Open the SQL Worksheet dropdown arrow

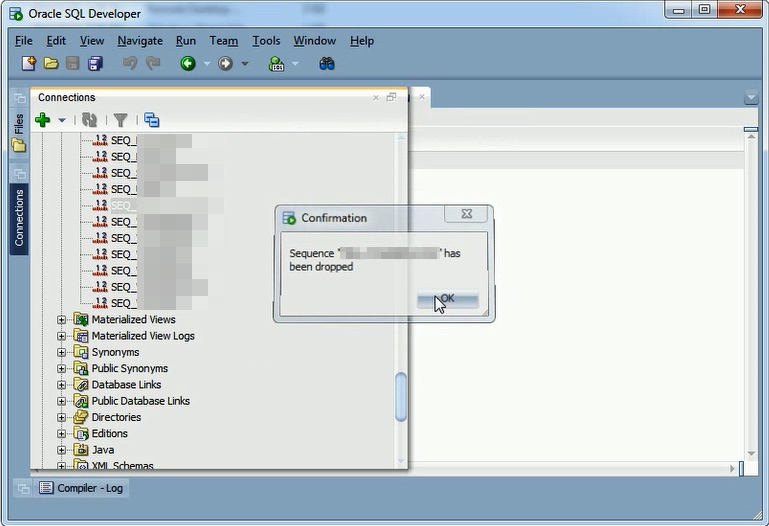[295, 64]
